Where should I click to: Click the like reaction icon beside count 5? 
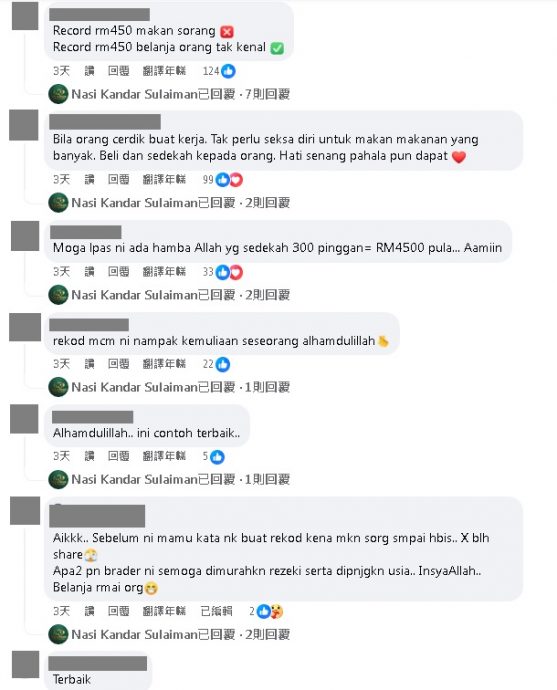(x=217, y=457)
